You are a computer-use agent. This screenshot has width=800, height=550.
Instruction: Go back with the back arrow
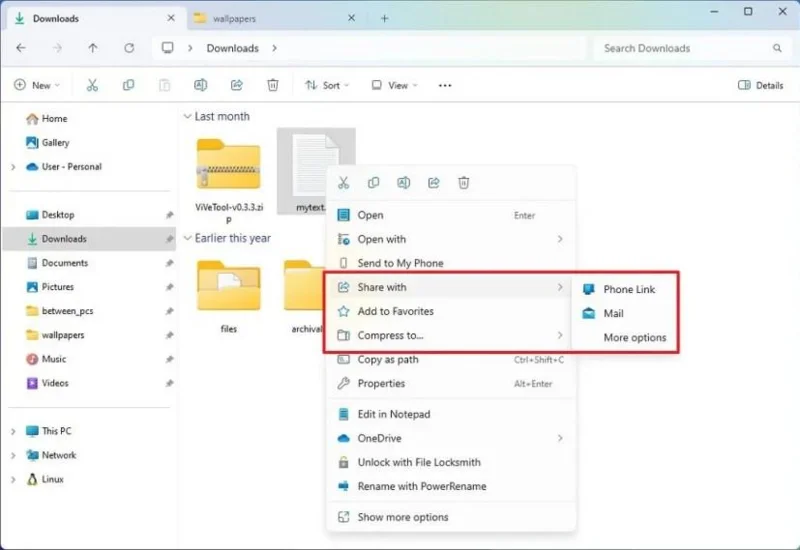(x=21, y=48)
